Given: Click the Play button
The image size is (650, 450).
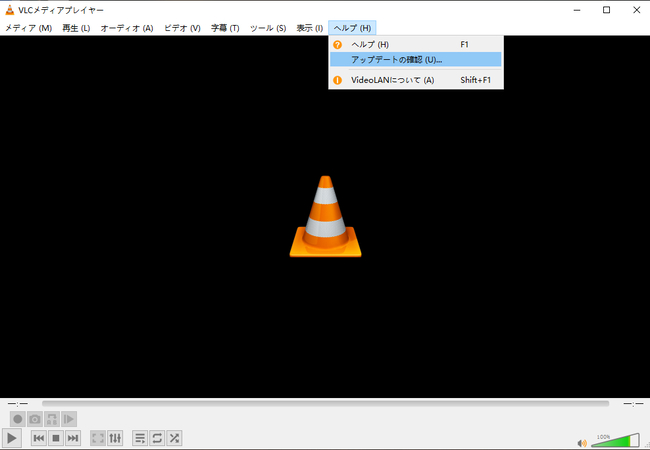Looking at the screenshot, I should 12,438.
